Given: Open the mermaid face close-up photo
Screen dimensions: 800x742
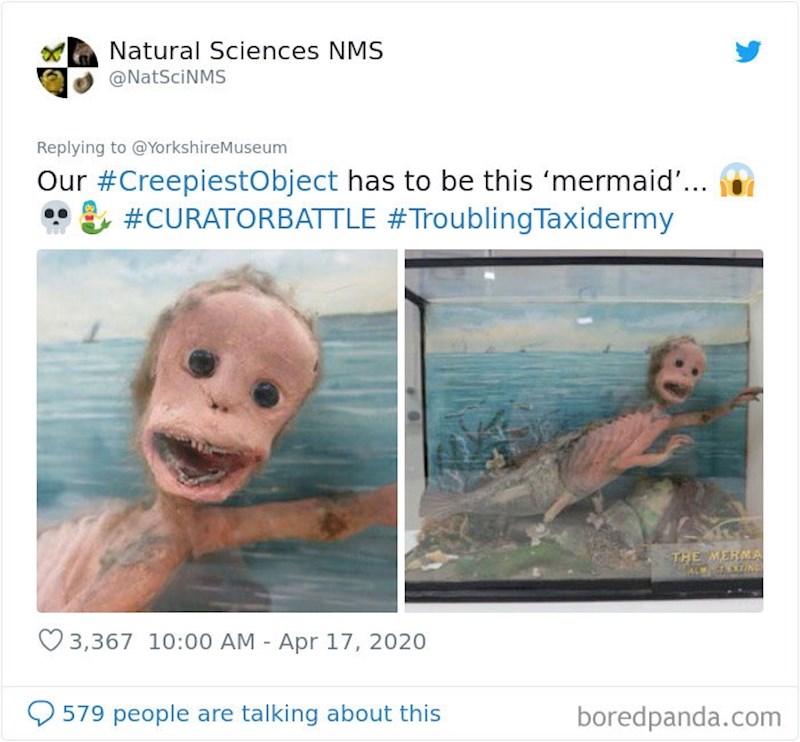Looking at the screenshot, I should pos(217,430).
